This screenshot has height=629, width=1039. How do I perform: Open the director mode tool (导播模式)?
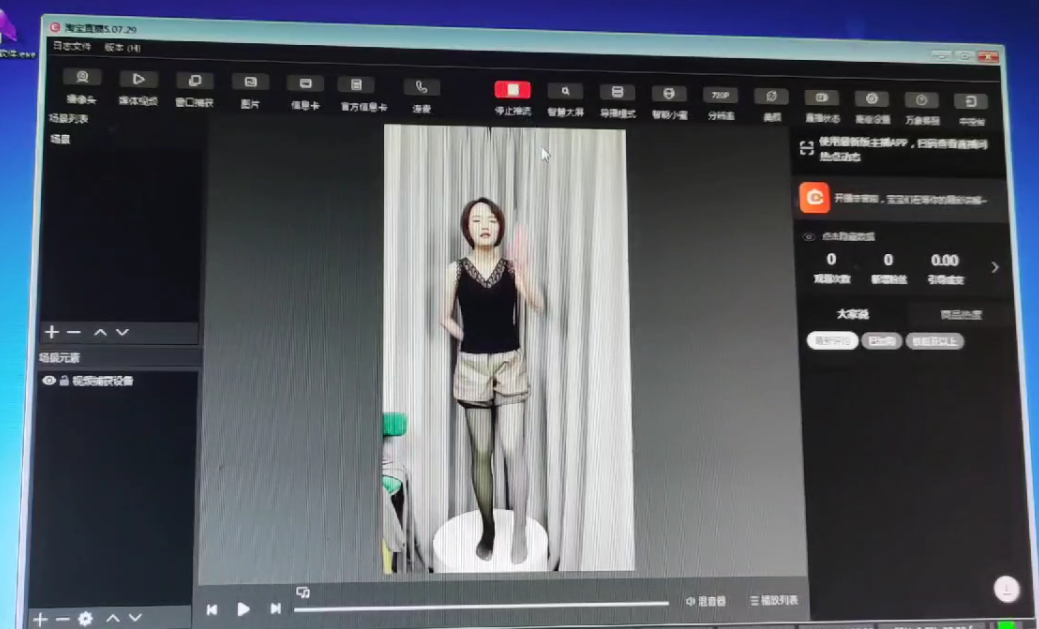[x=617, y=93]
